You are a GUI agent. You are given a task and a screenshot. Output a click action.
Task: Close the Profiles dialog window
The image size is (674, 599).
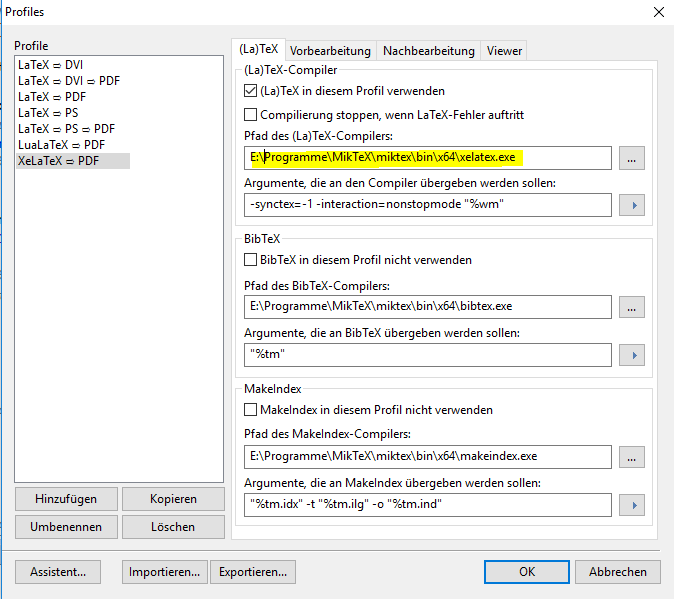657,12
